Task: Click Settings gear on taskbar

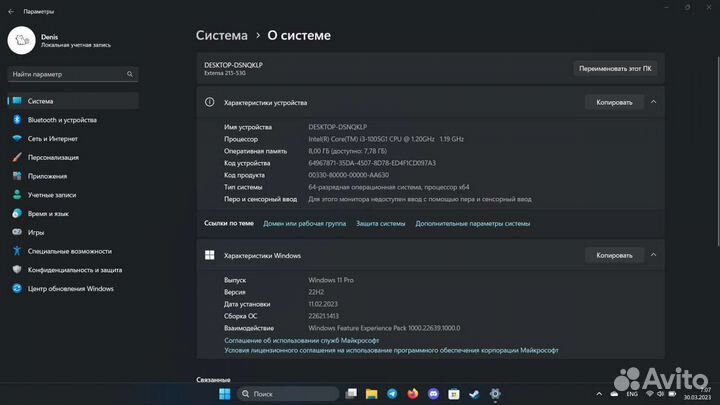Action: click(x=495, y=394)
